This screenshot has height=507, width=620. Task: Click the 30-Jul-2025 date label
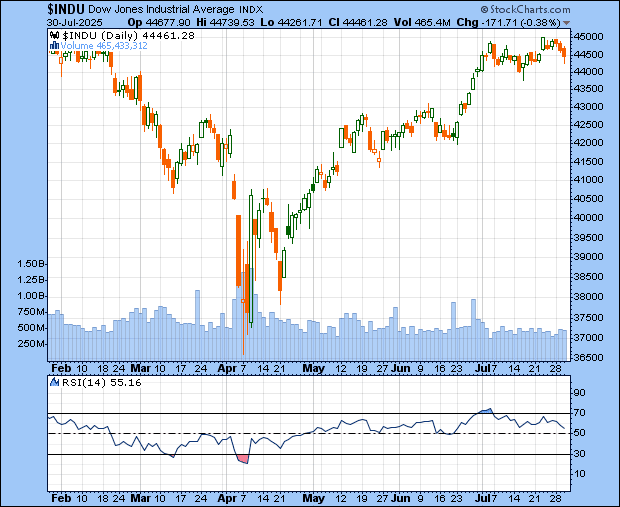tap(75, 23)
